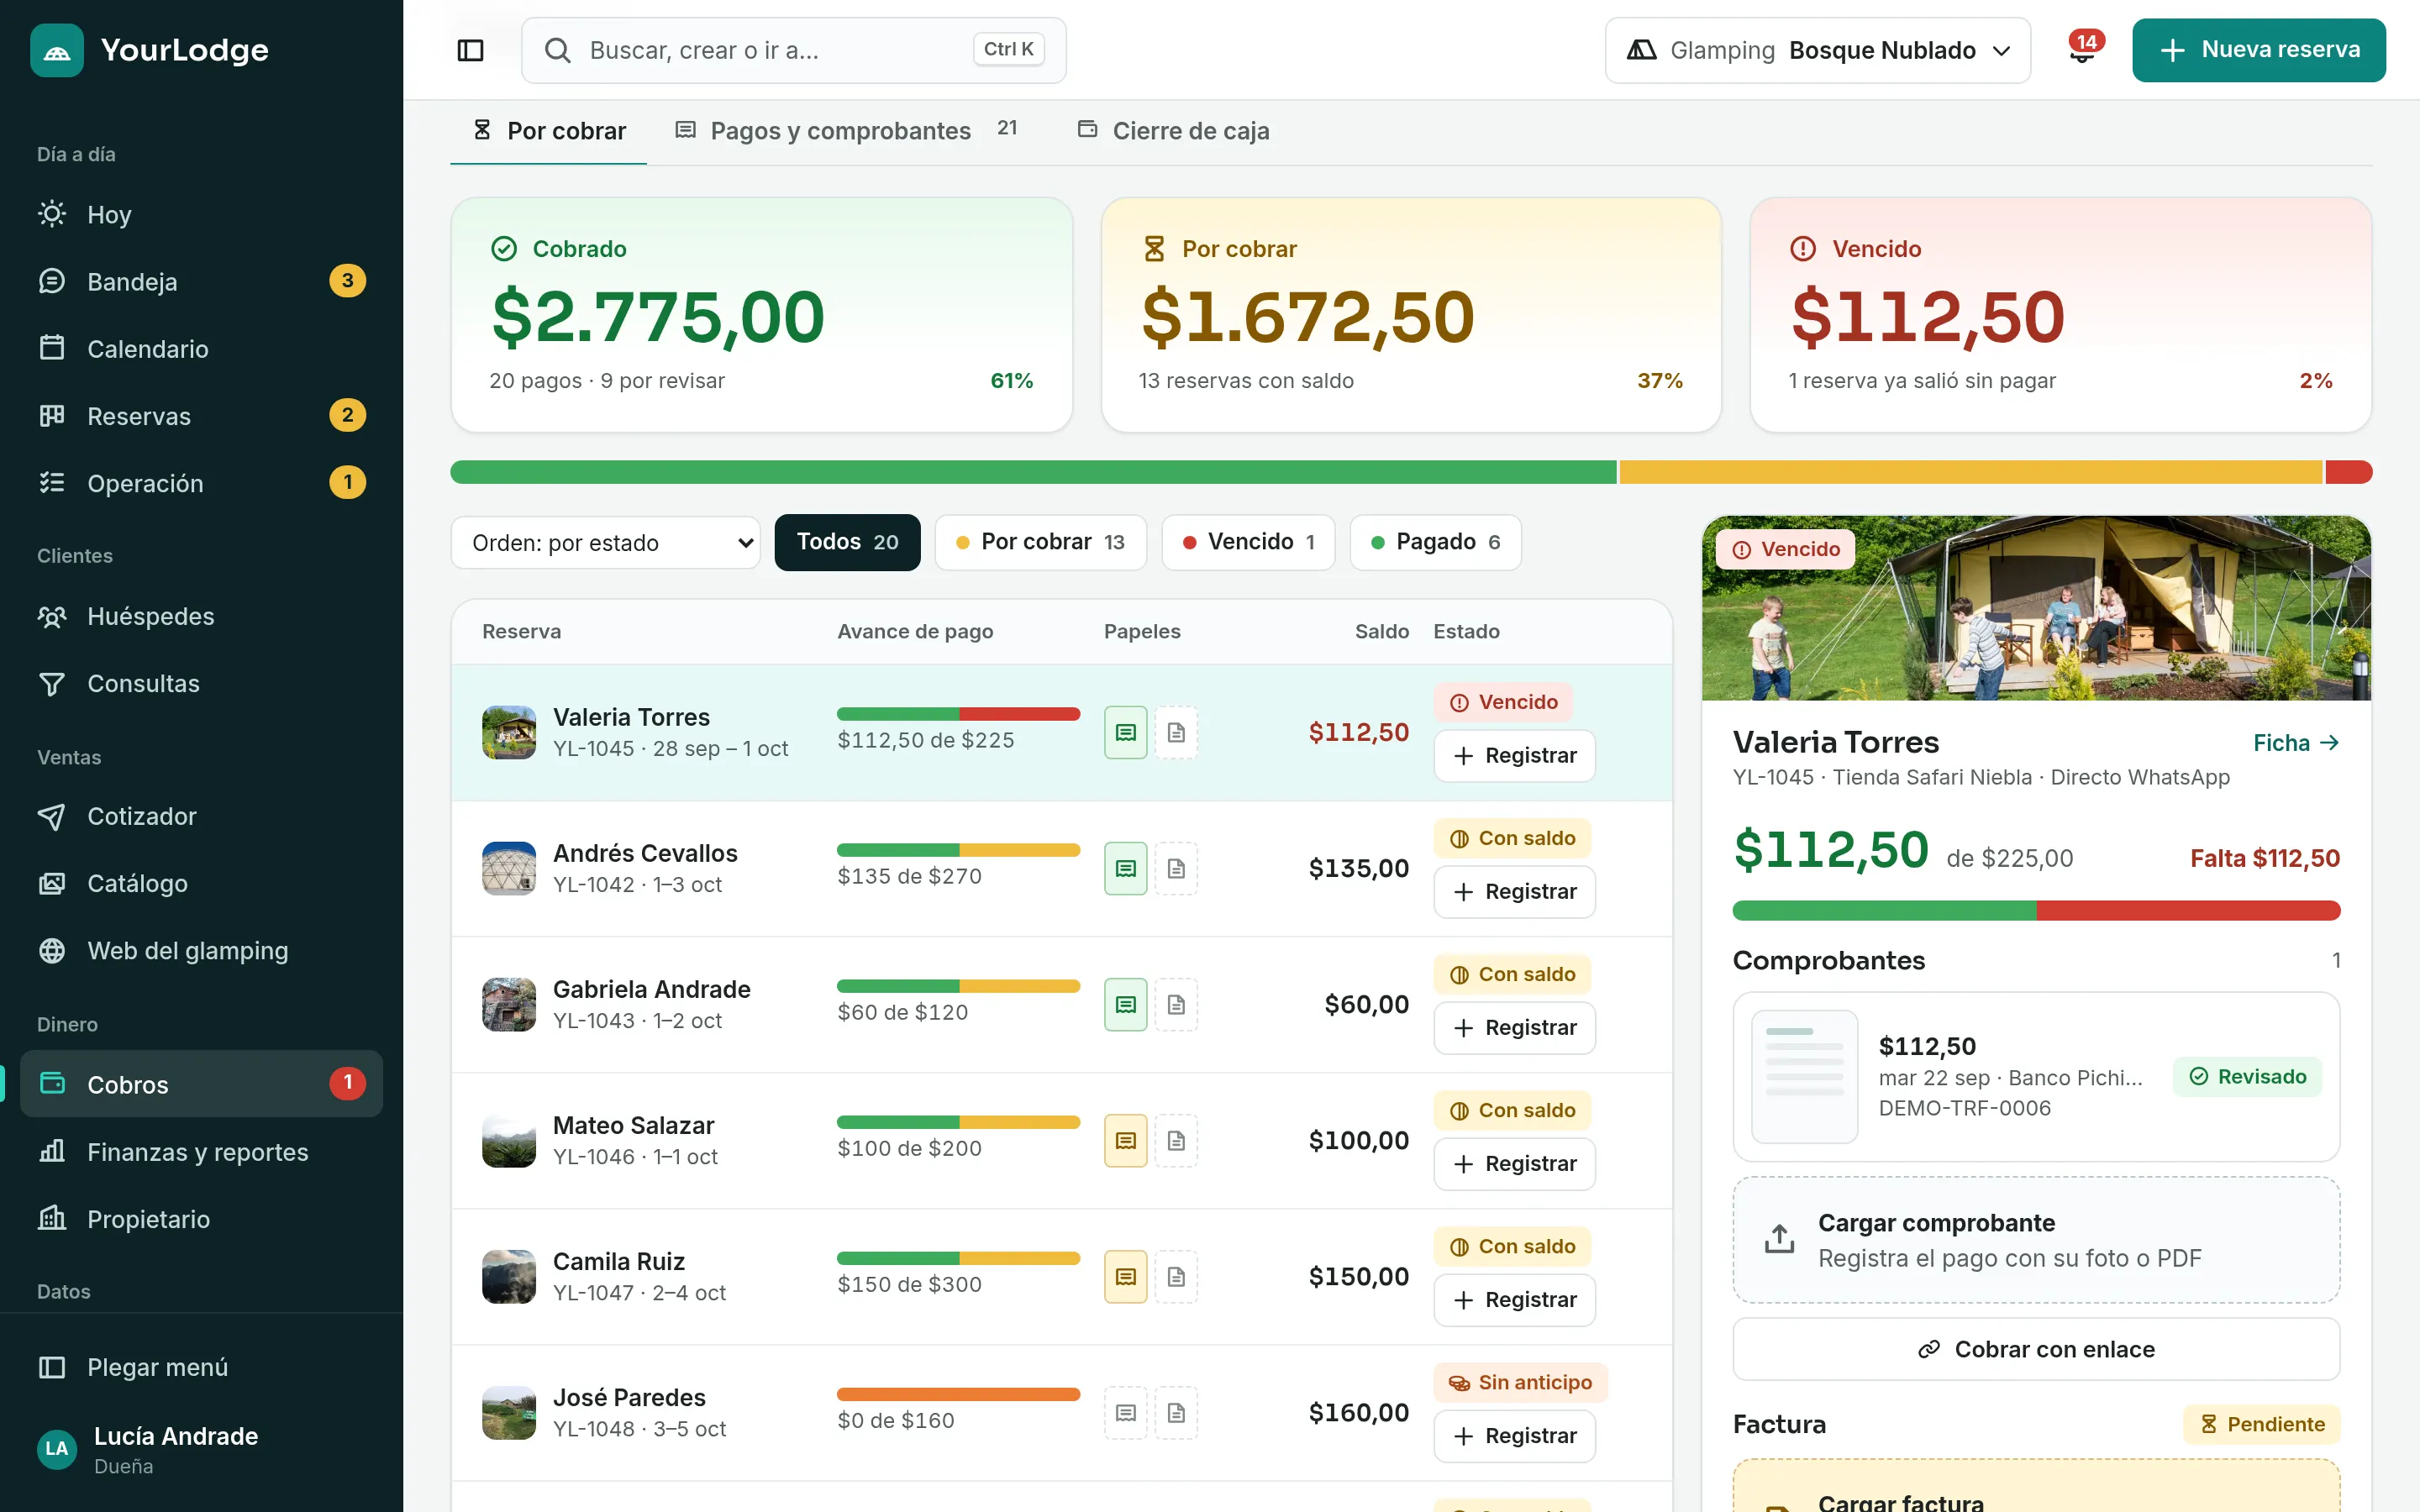Viewport: 2420px width, 1512px height.
Task: Click Registrar for Valeria Torres
Action: pyautogui.click(x=1514, y=755)
